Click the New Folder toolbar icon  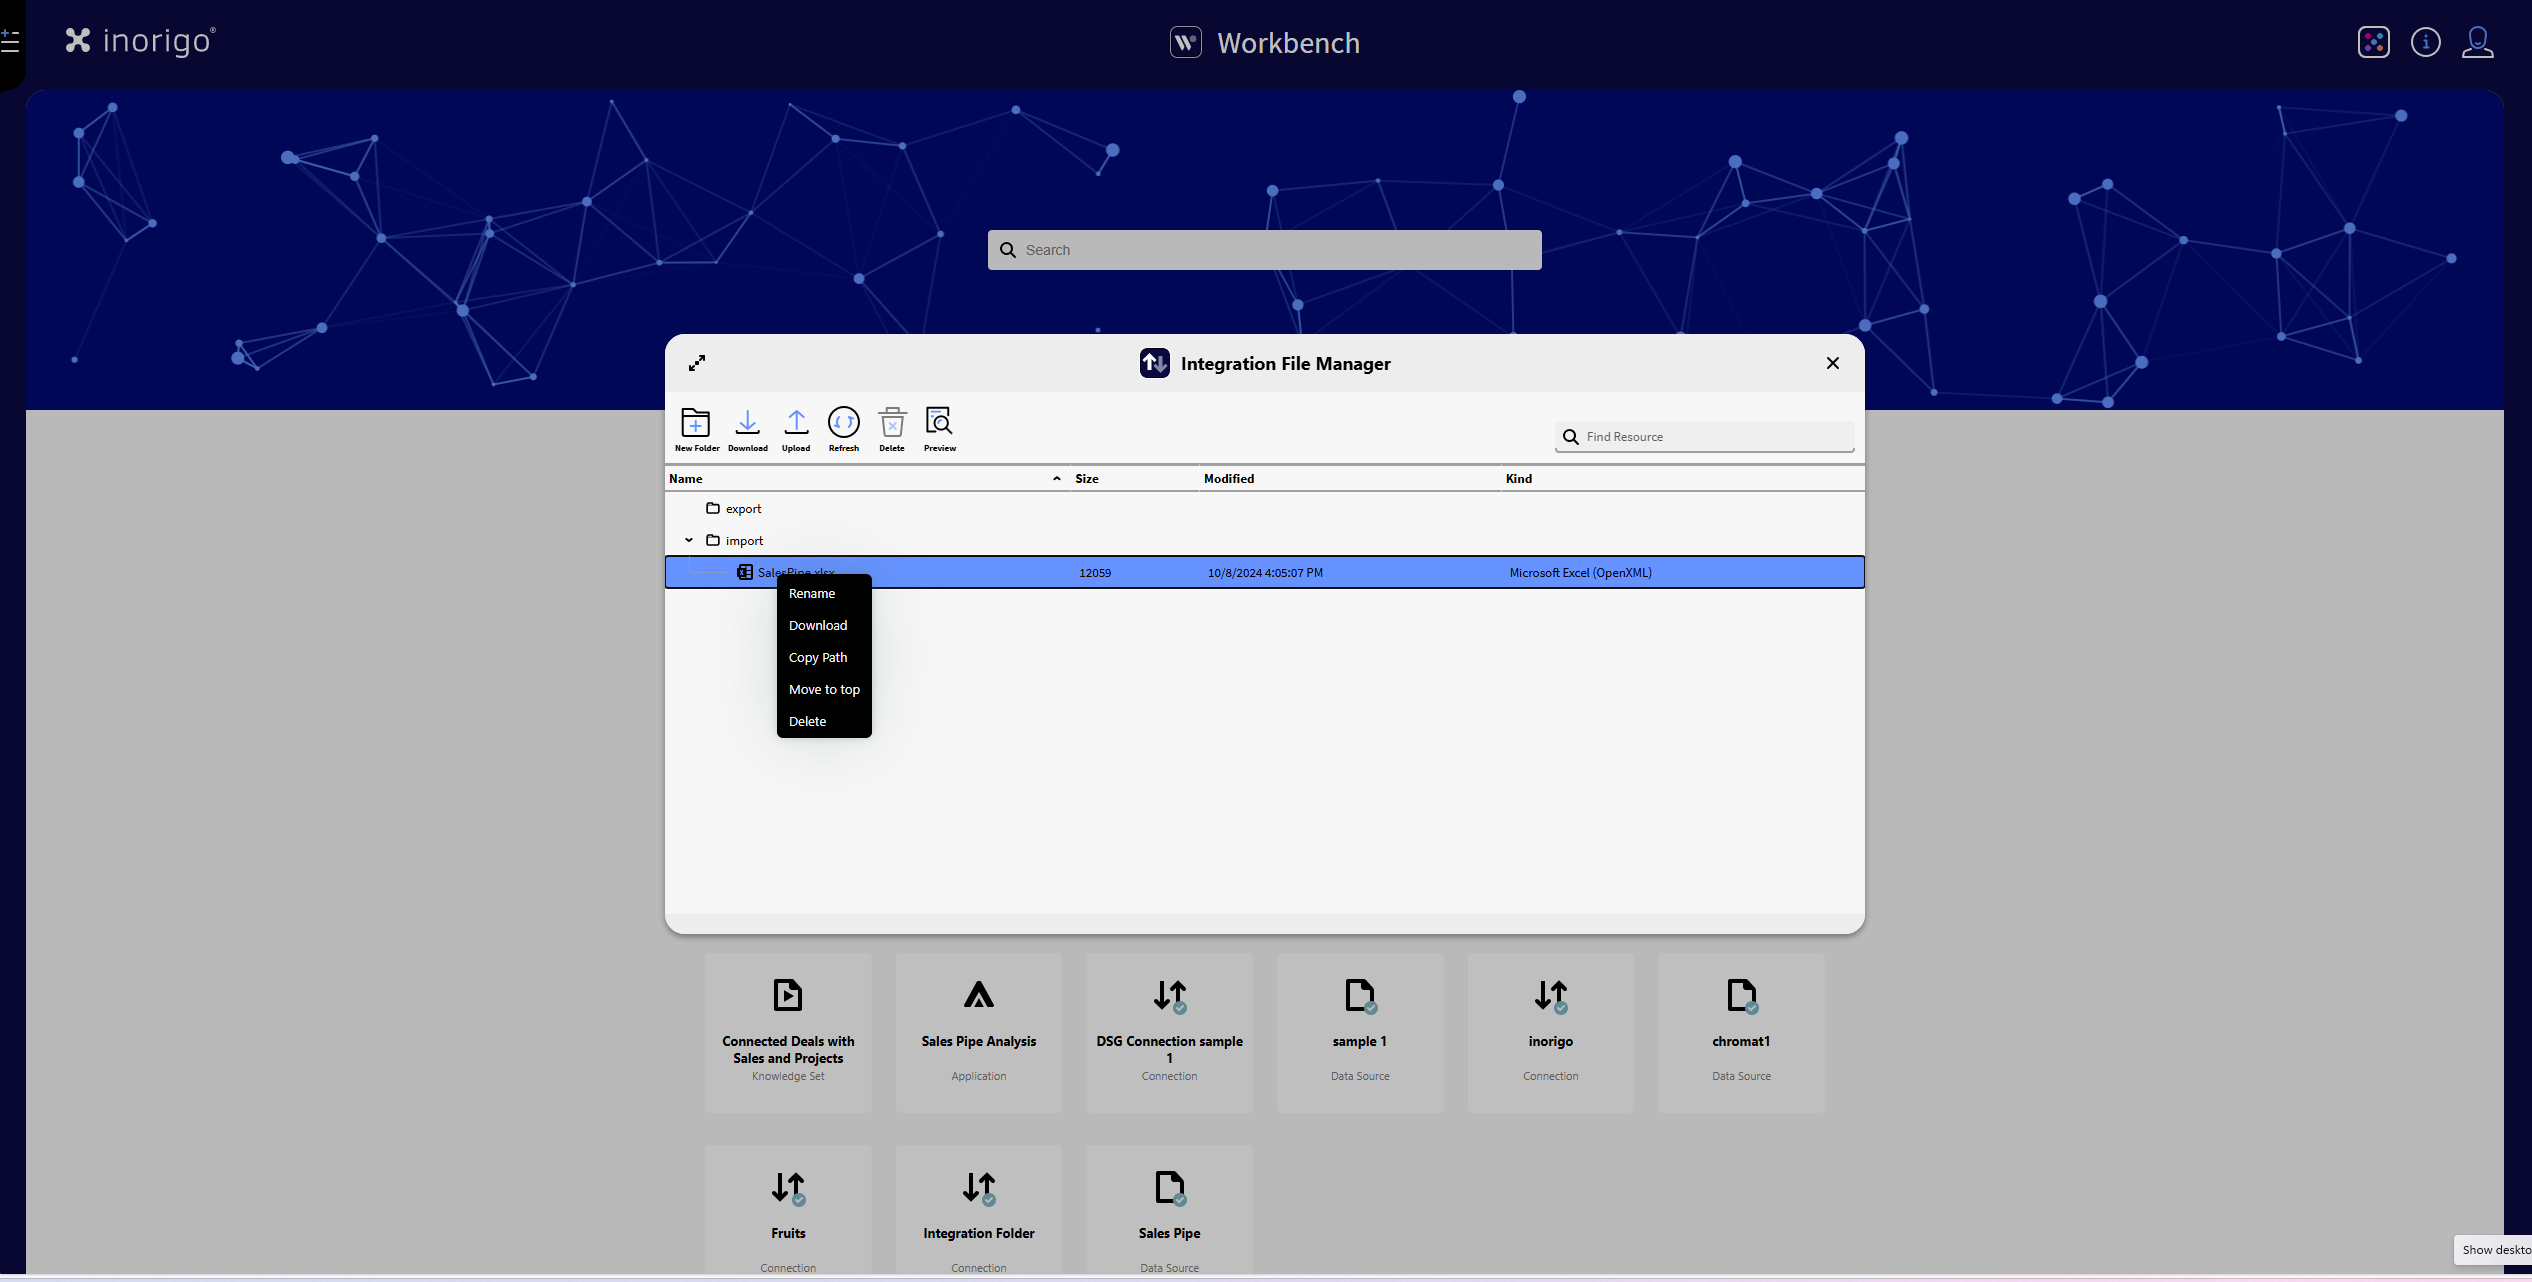[x=696, y=424]
